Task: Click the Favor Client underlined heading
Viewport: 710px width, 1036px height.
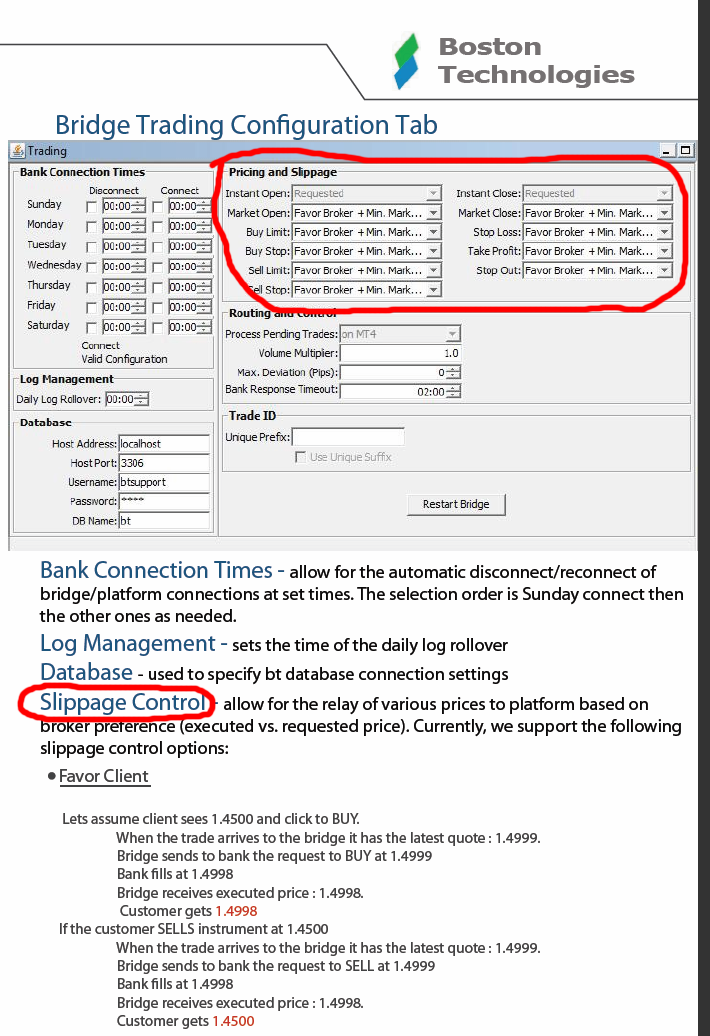Action: pyautogui.click(x=104, y=776)
